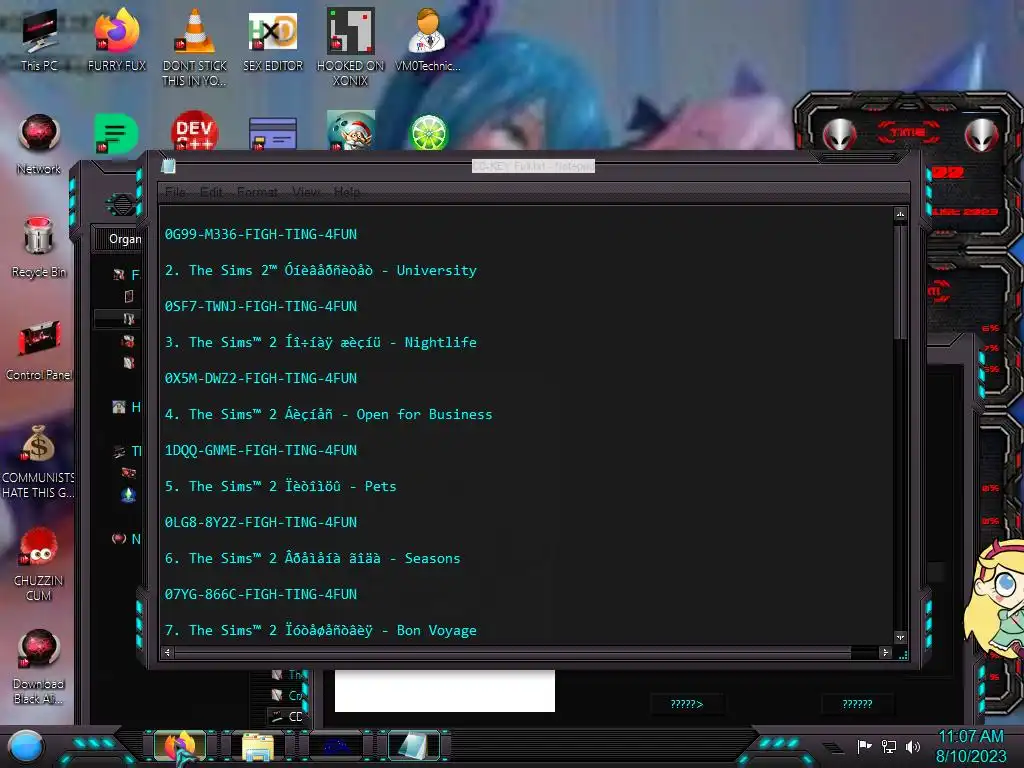Click the Notepad vertical scrollbar up arrow
This screenshot has width=1024, height=768.
(901, 214)
